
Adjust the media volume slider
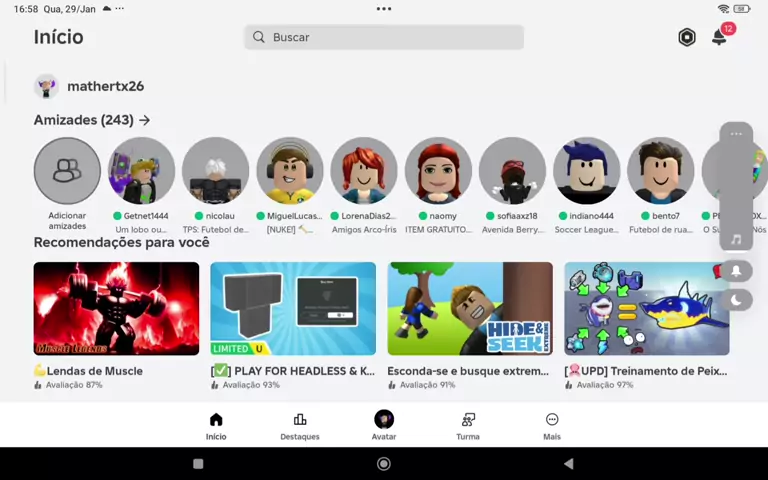pos(736,190)
